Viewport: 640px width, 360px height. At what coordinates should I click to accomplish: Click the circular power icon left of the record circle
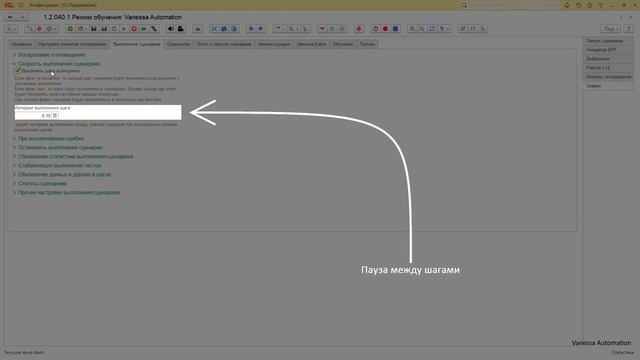point(376,29)
